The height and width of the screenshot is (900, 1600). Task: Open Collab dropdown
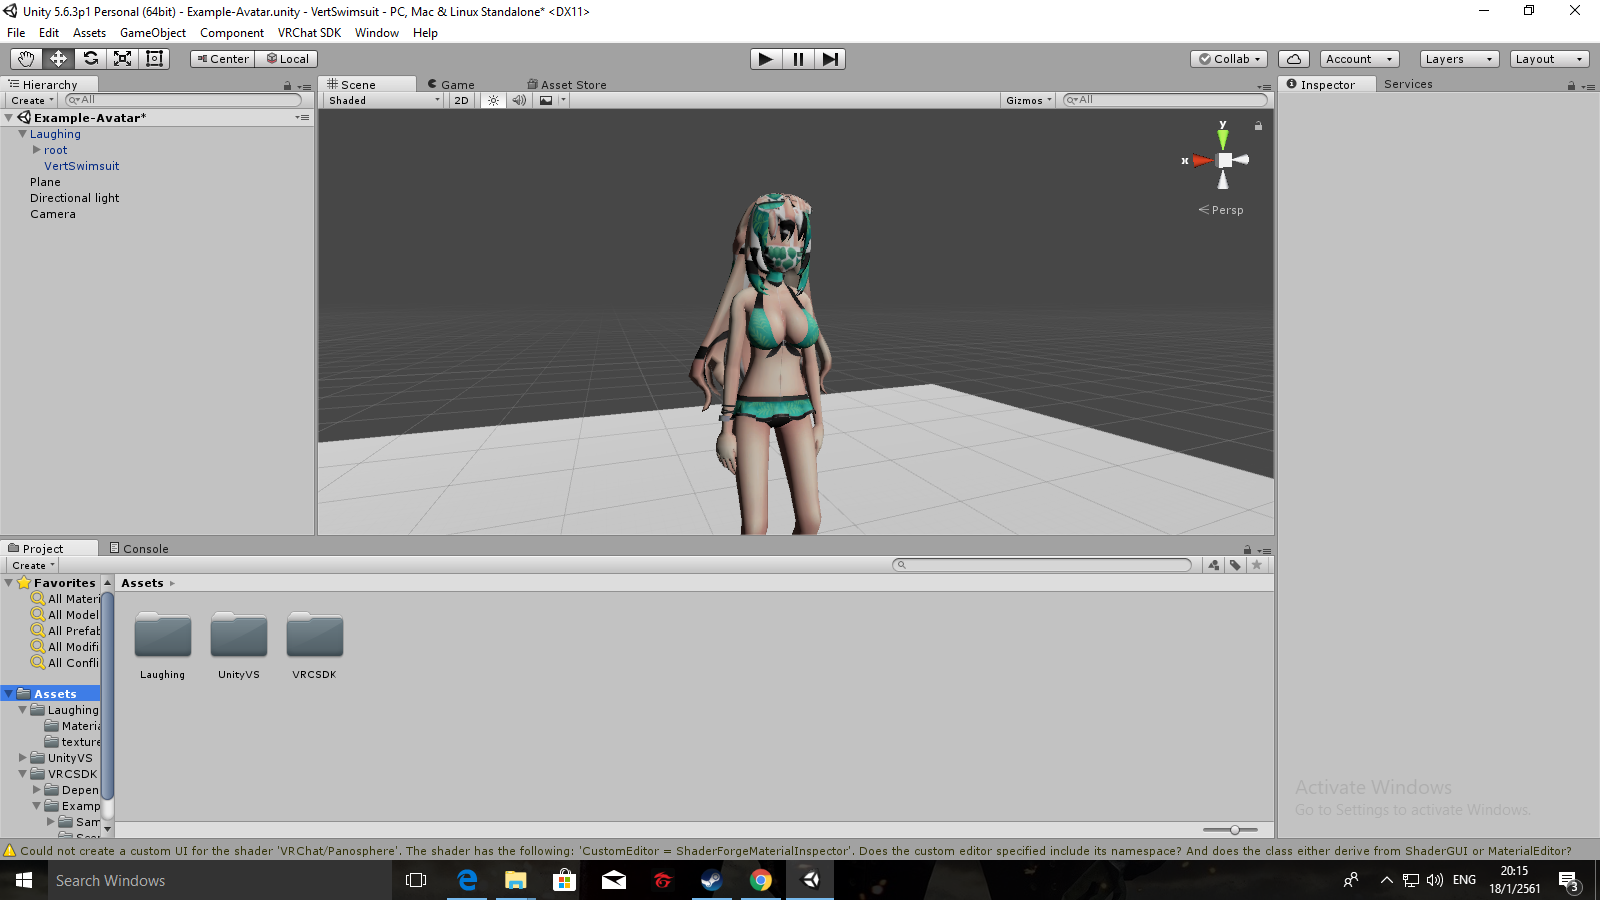(1229, 59)
